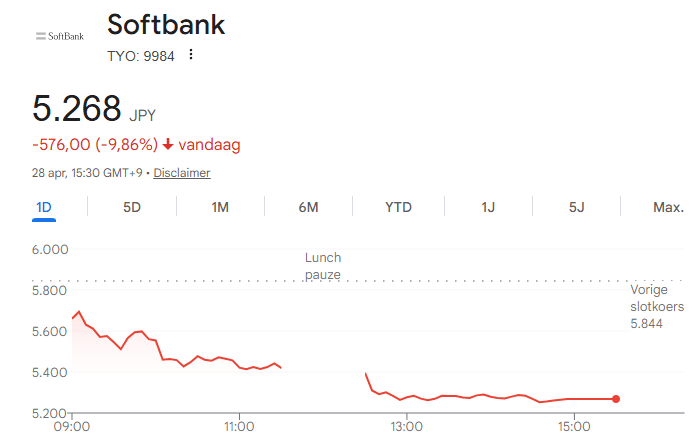Click the Lunch pauze chart label

(x=322, y=265)
